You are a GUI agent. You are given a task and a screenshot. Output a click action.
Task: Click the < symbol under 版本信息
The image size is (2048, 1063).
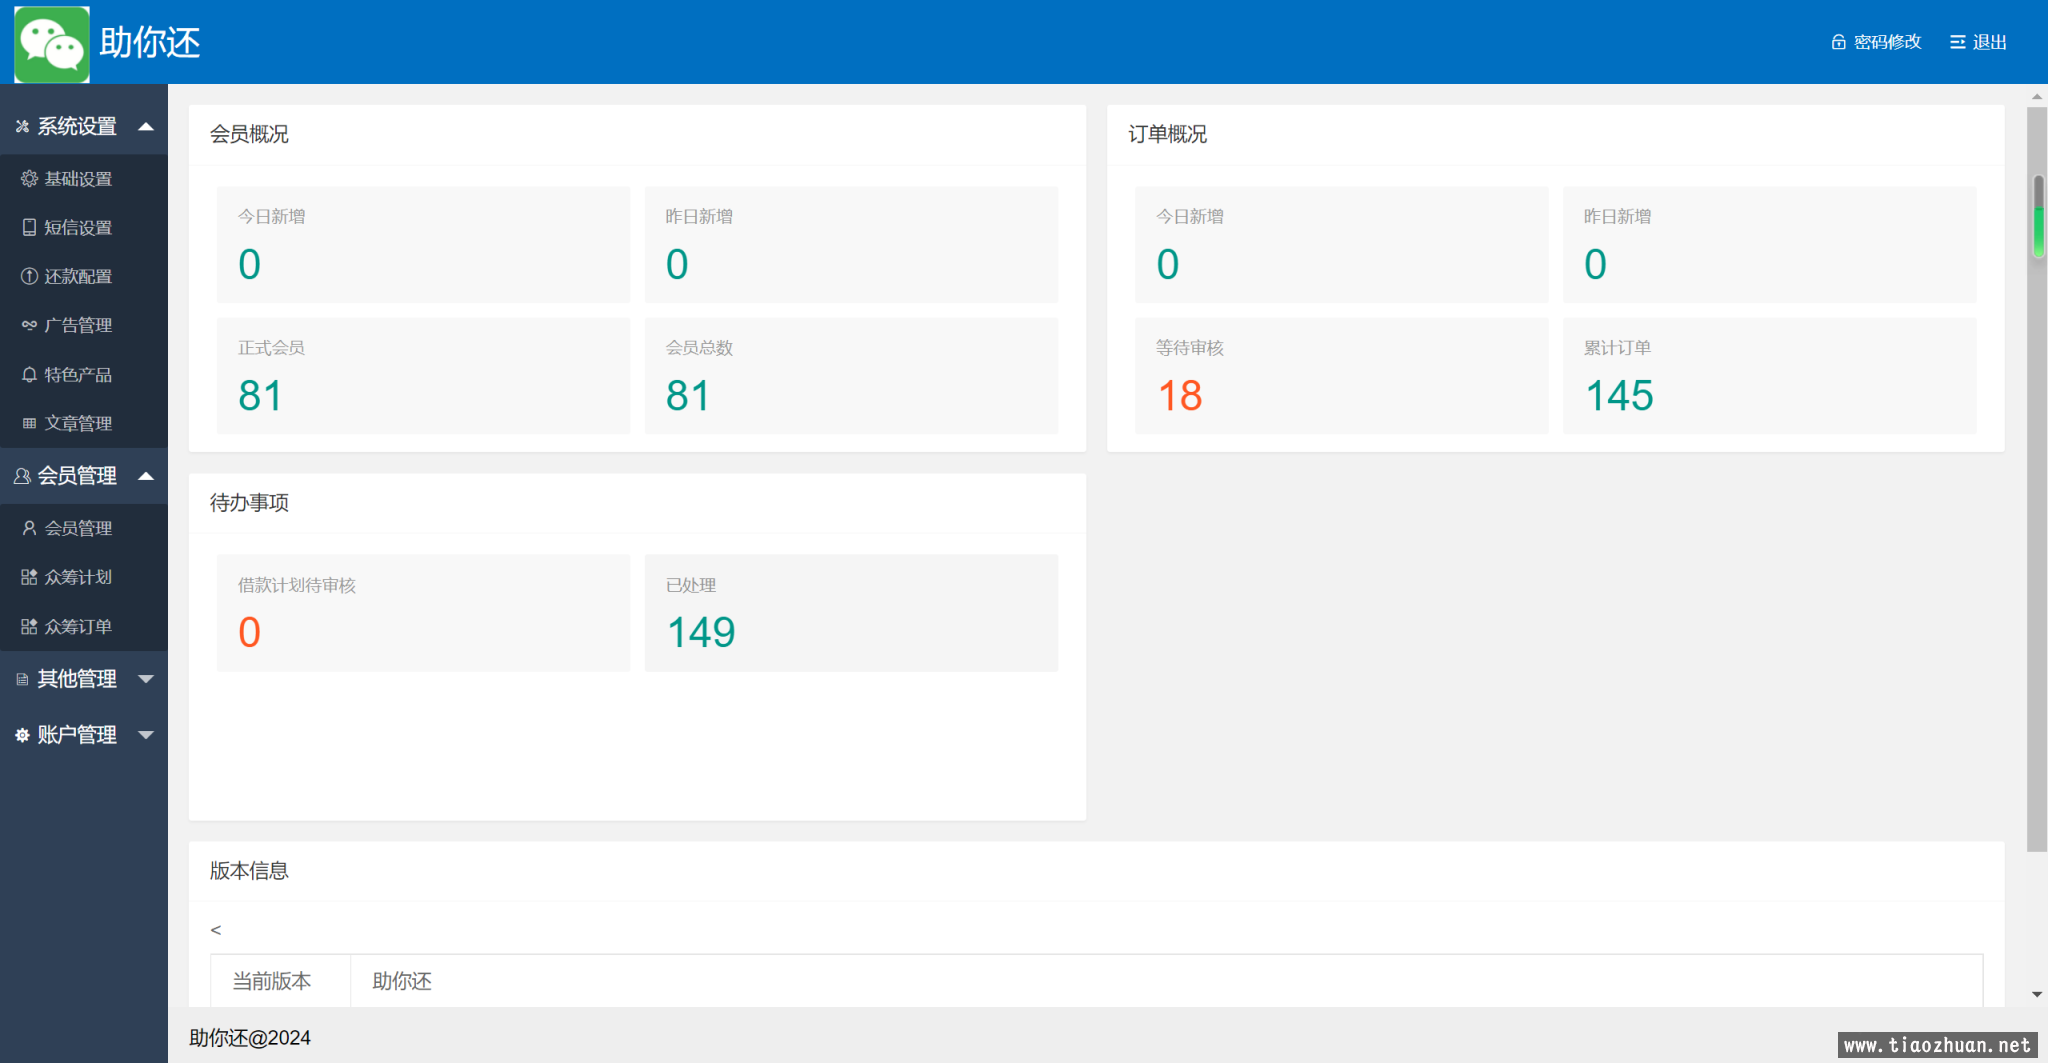pyautogui.click(x=216, y=930)
